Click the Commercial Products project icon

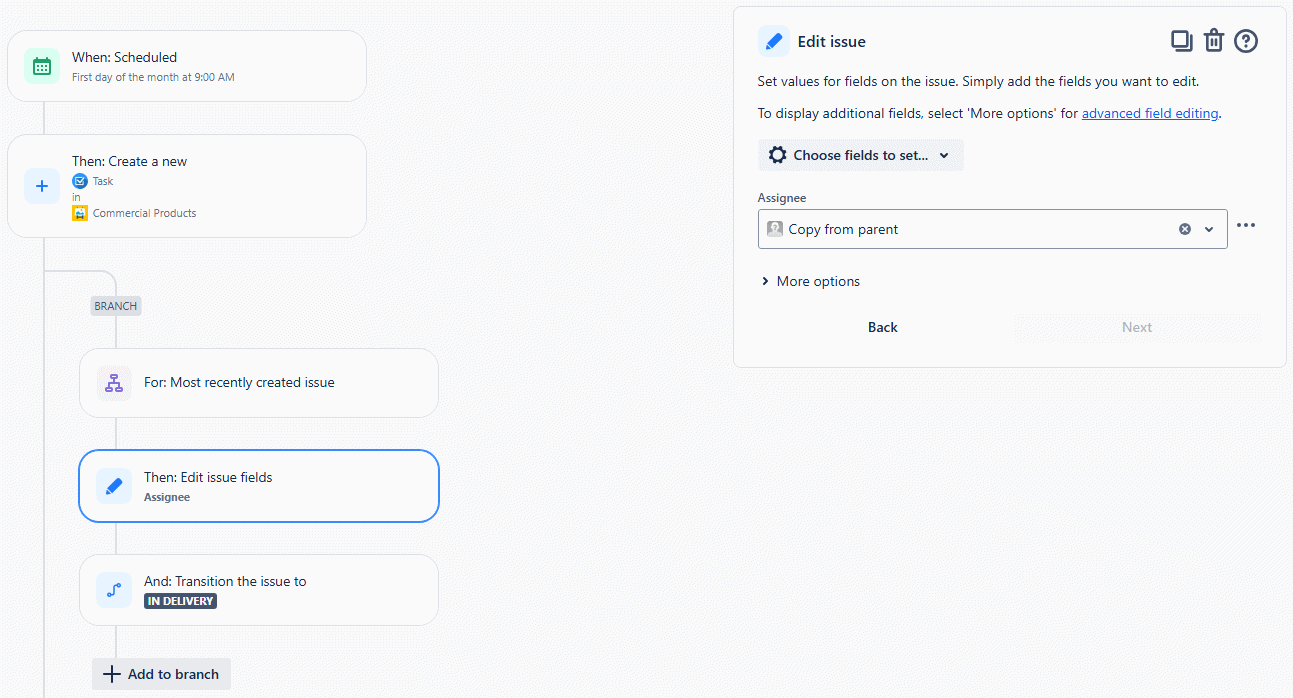click(81, 213)
